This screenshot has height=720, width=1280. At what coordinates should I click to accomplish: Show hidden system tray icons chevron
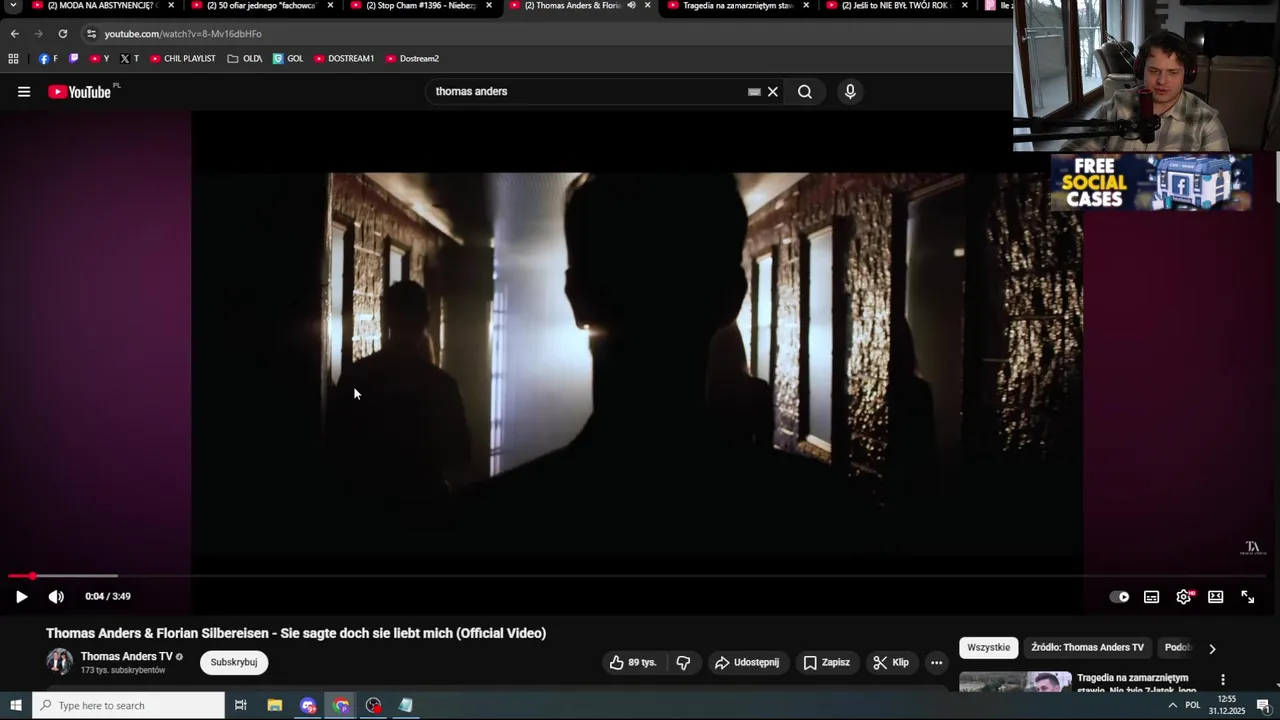pos(1172,706)
